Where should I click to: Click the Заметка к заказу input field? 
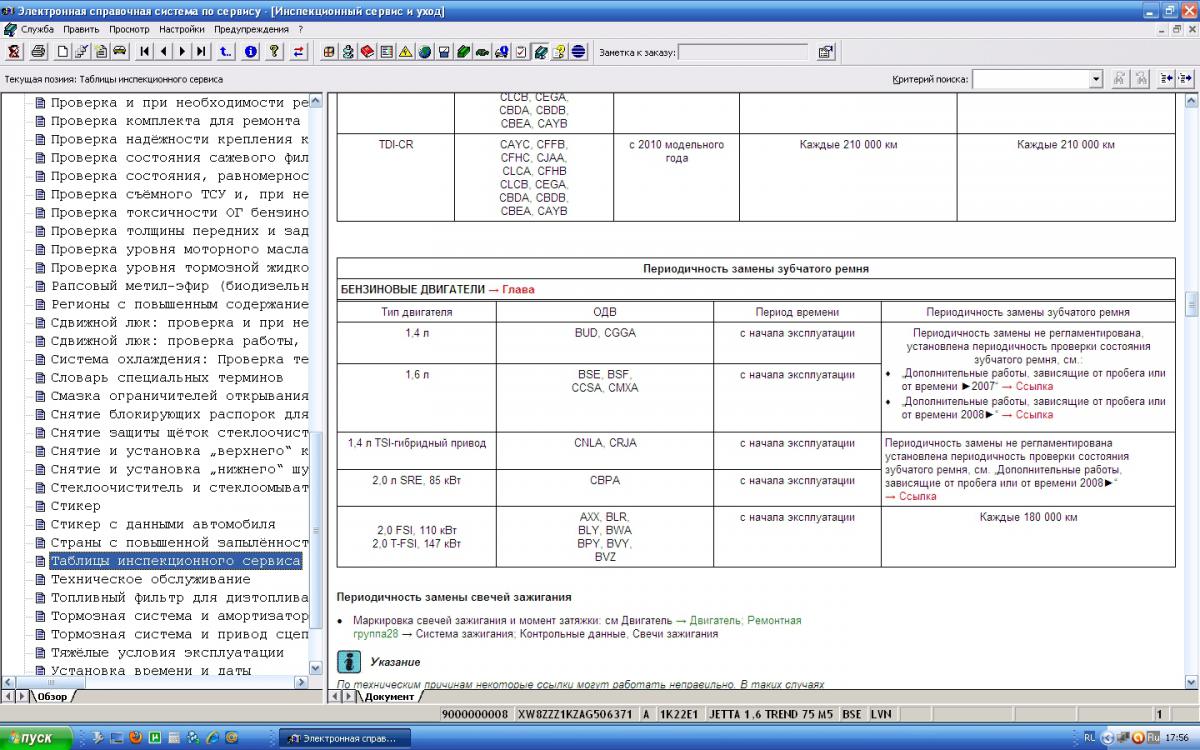click(745, 52)
